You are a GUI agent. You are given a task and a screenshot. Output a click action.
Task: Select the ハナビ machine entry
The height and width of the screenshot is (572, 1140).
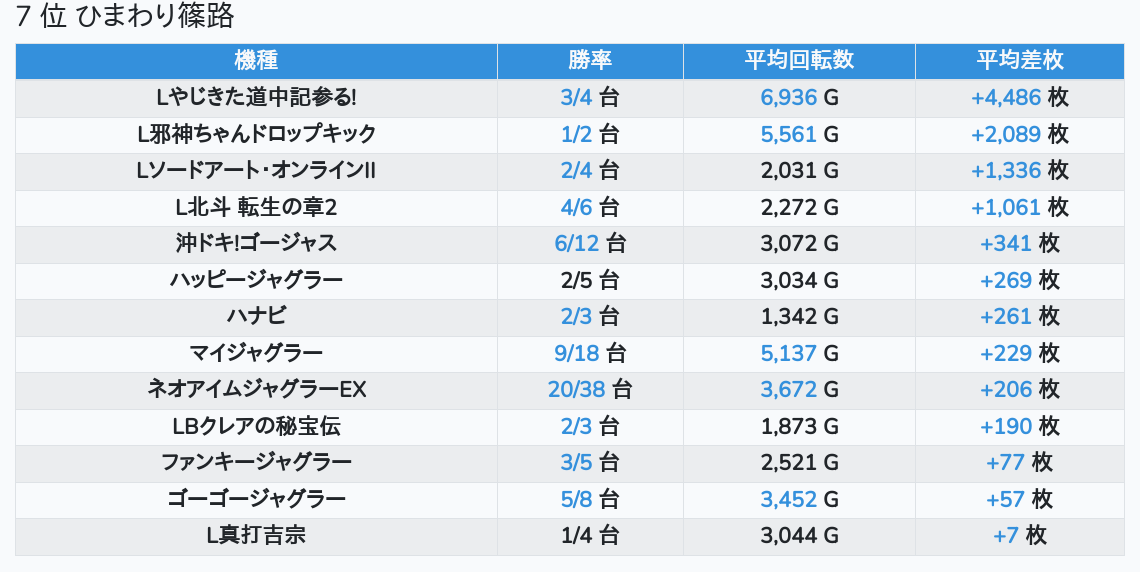coord(256,316)
